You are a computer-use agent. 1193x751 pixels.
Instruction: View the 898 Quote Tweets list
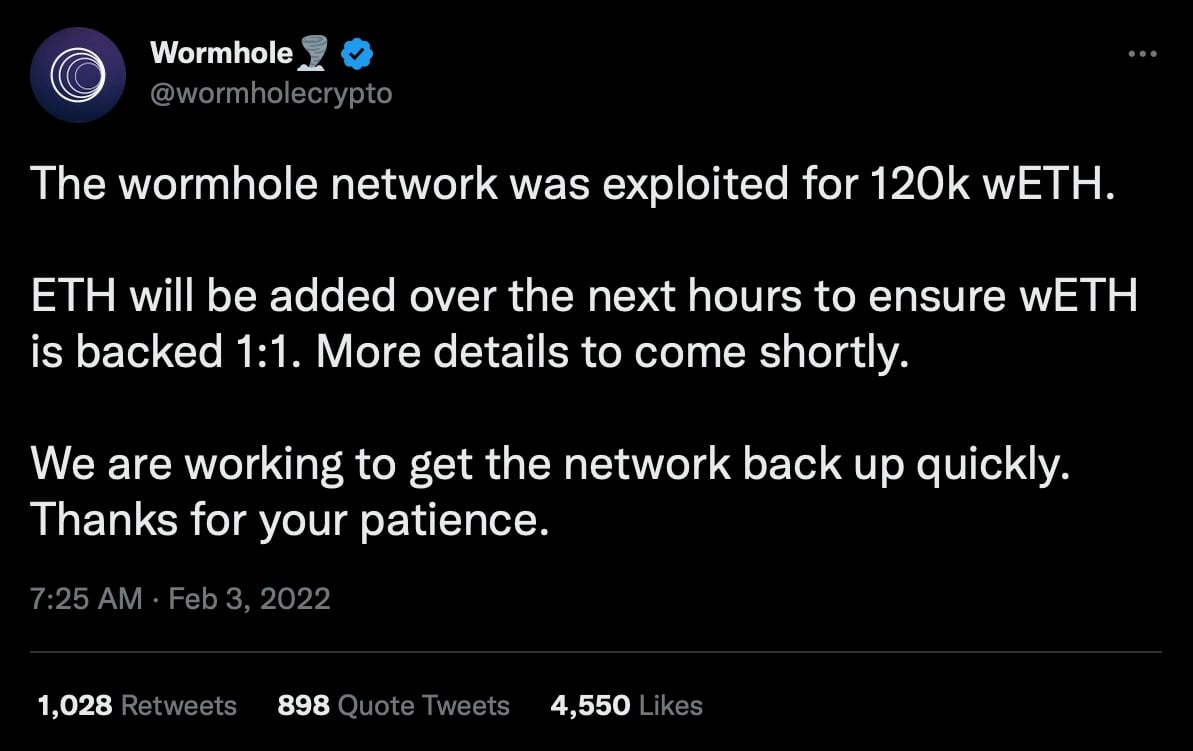click(393, 705)
